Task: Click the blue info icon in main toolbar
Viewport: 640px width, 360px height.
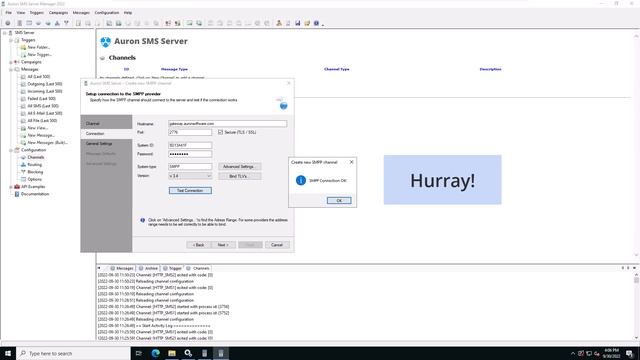Action: (316, 23)
